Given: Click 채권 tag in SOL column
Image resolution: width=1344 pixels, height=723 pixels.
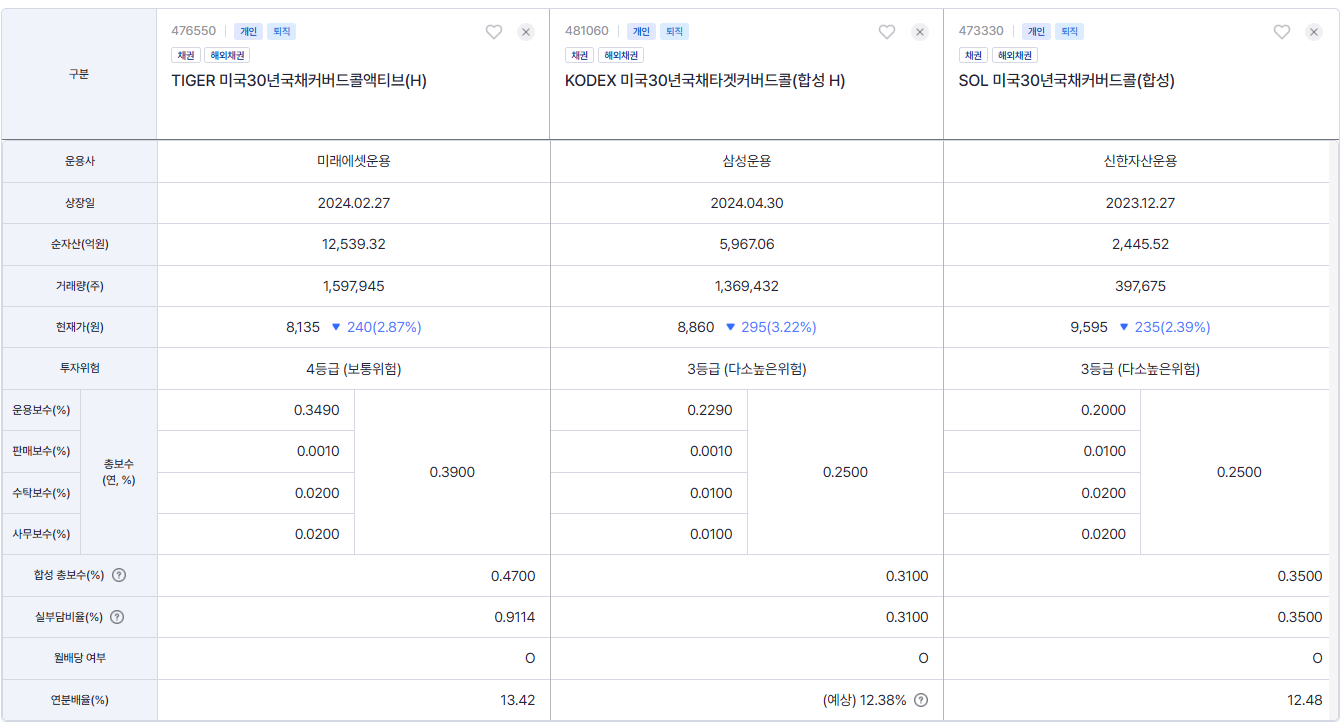Looking at the screenshot, I should (974, 55).
